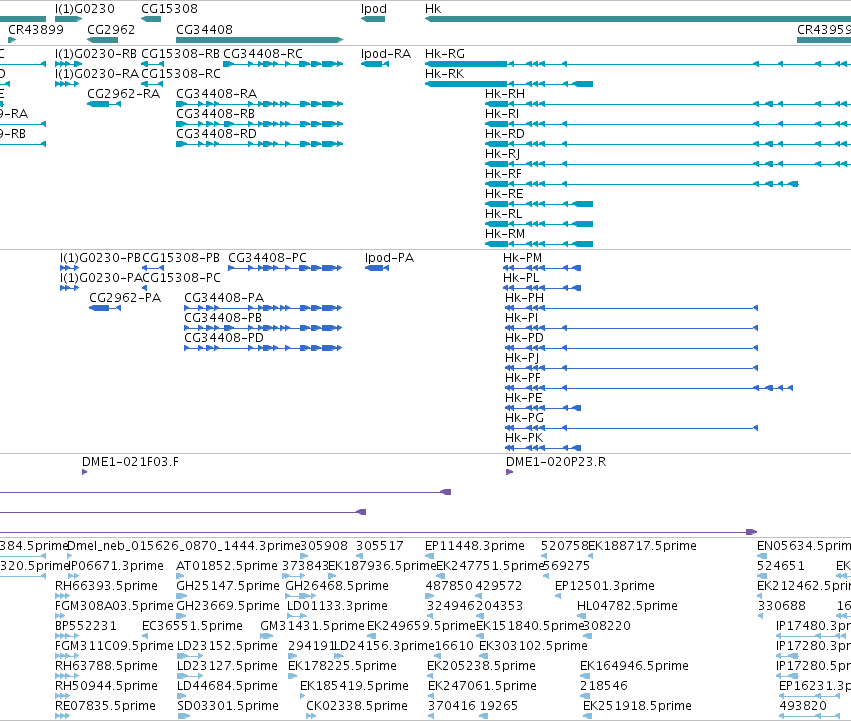Click the Hk-RE transcript label
This screenshot has width=851, height=721.
pyautogui.click(x=504, y=194)
